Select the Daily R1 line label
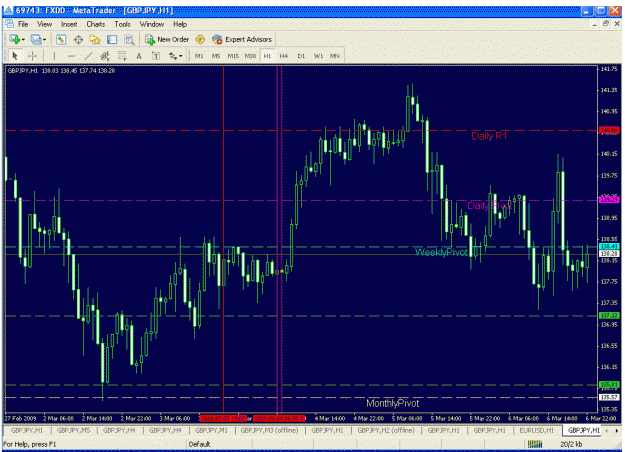Screen dimensions: 625x452 [489, 136]
